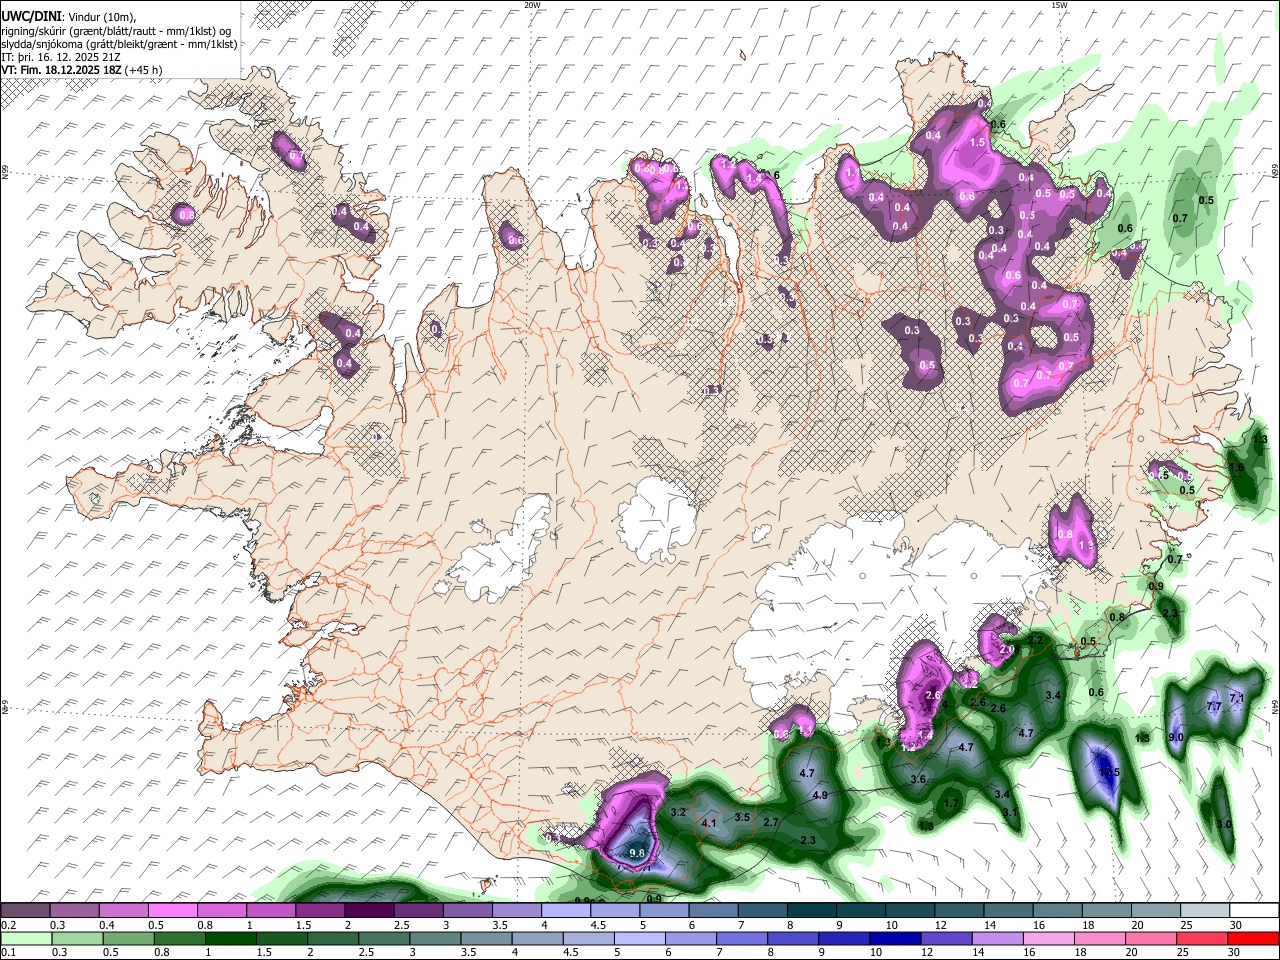Select the 'Vindur (10m)' header label

click(99, 16)
